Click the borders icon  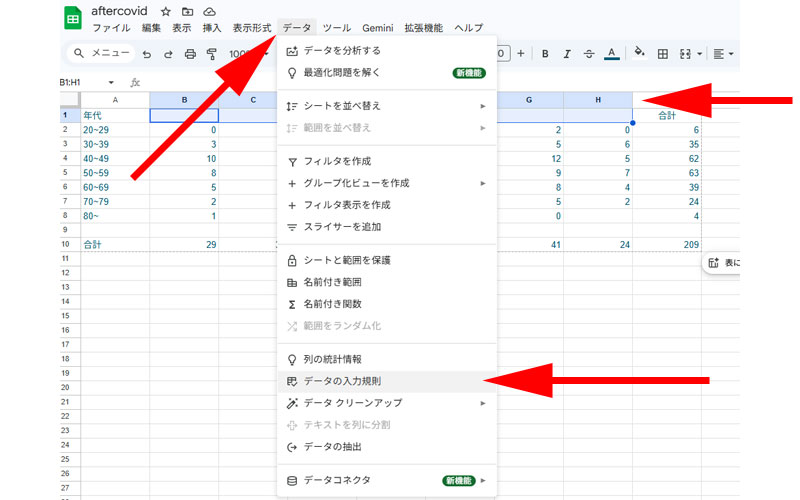(663, 54)
